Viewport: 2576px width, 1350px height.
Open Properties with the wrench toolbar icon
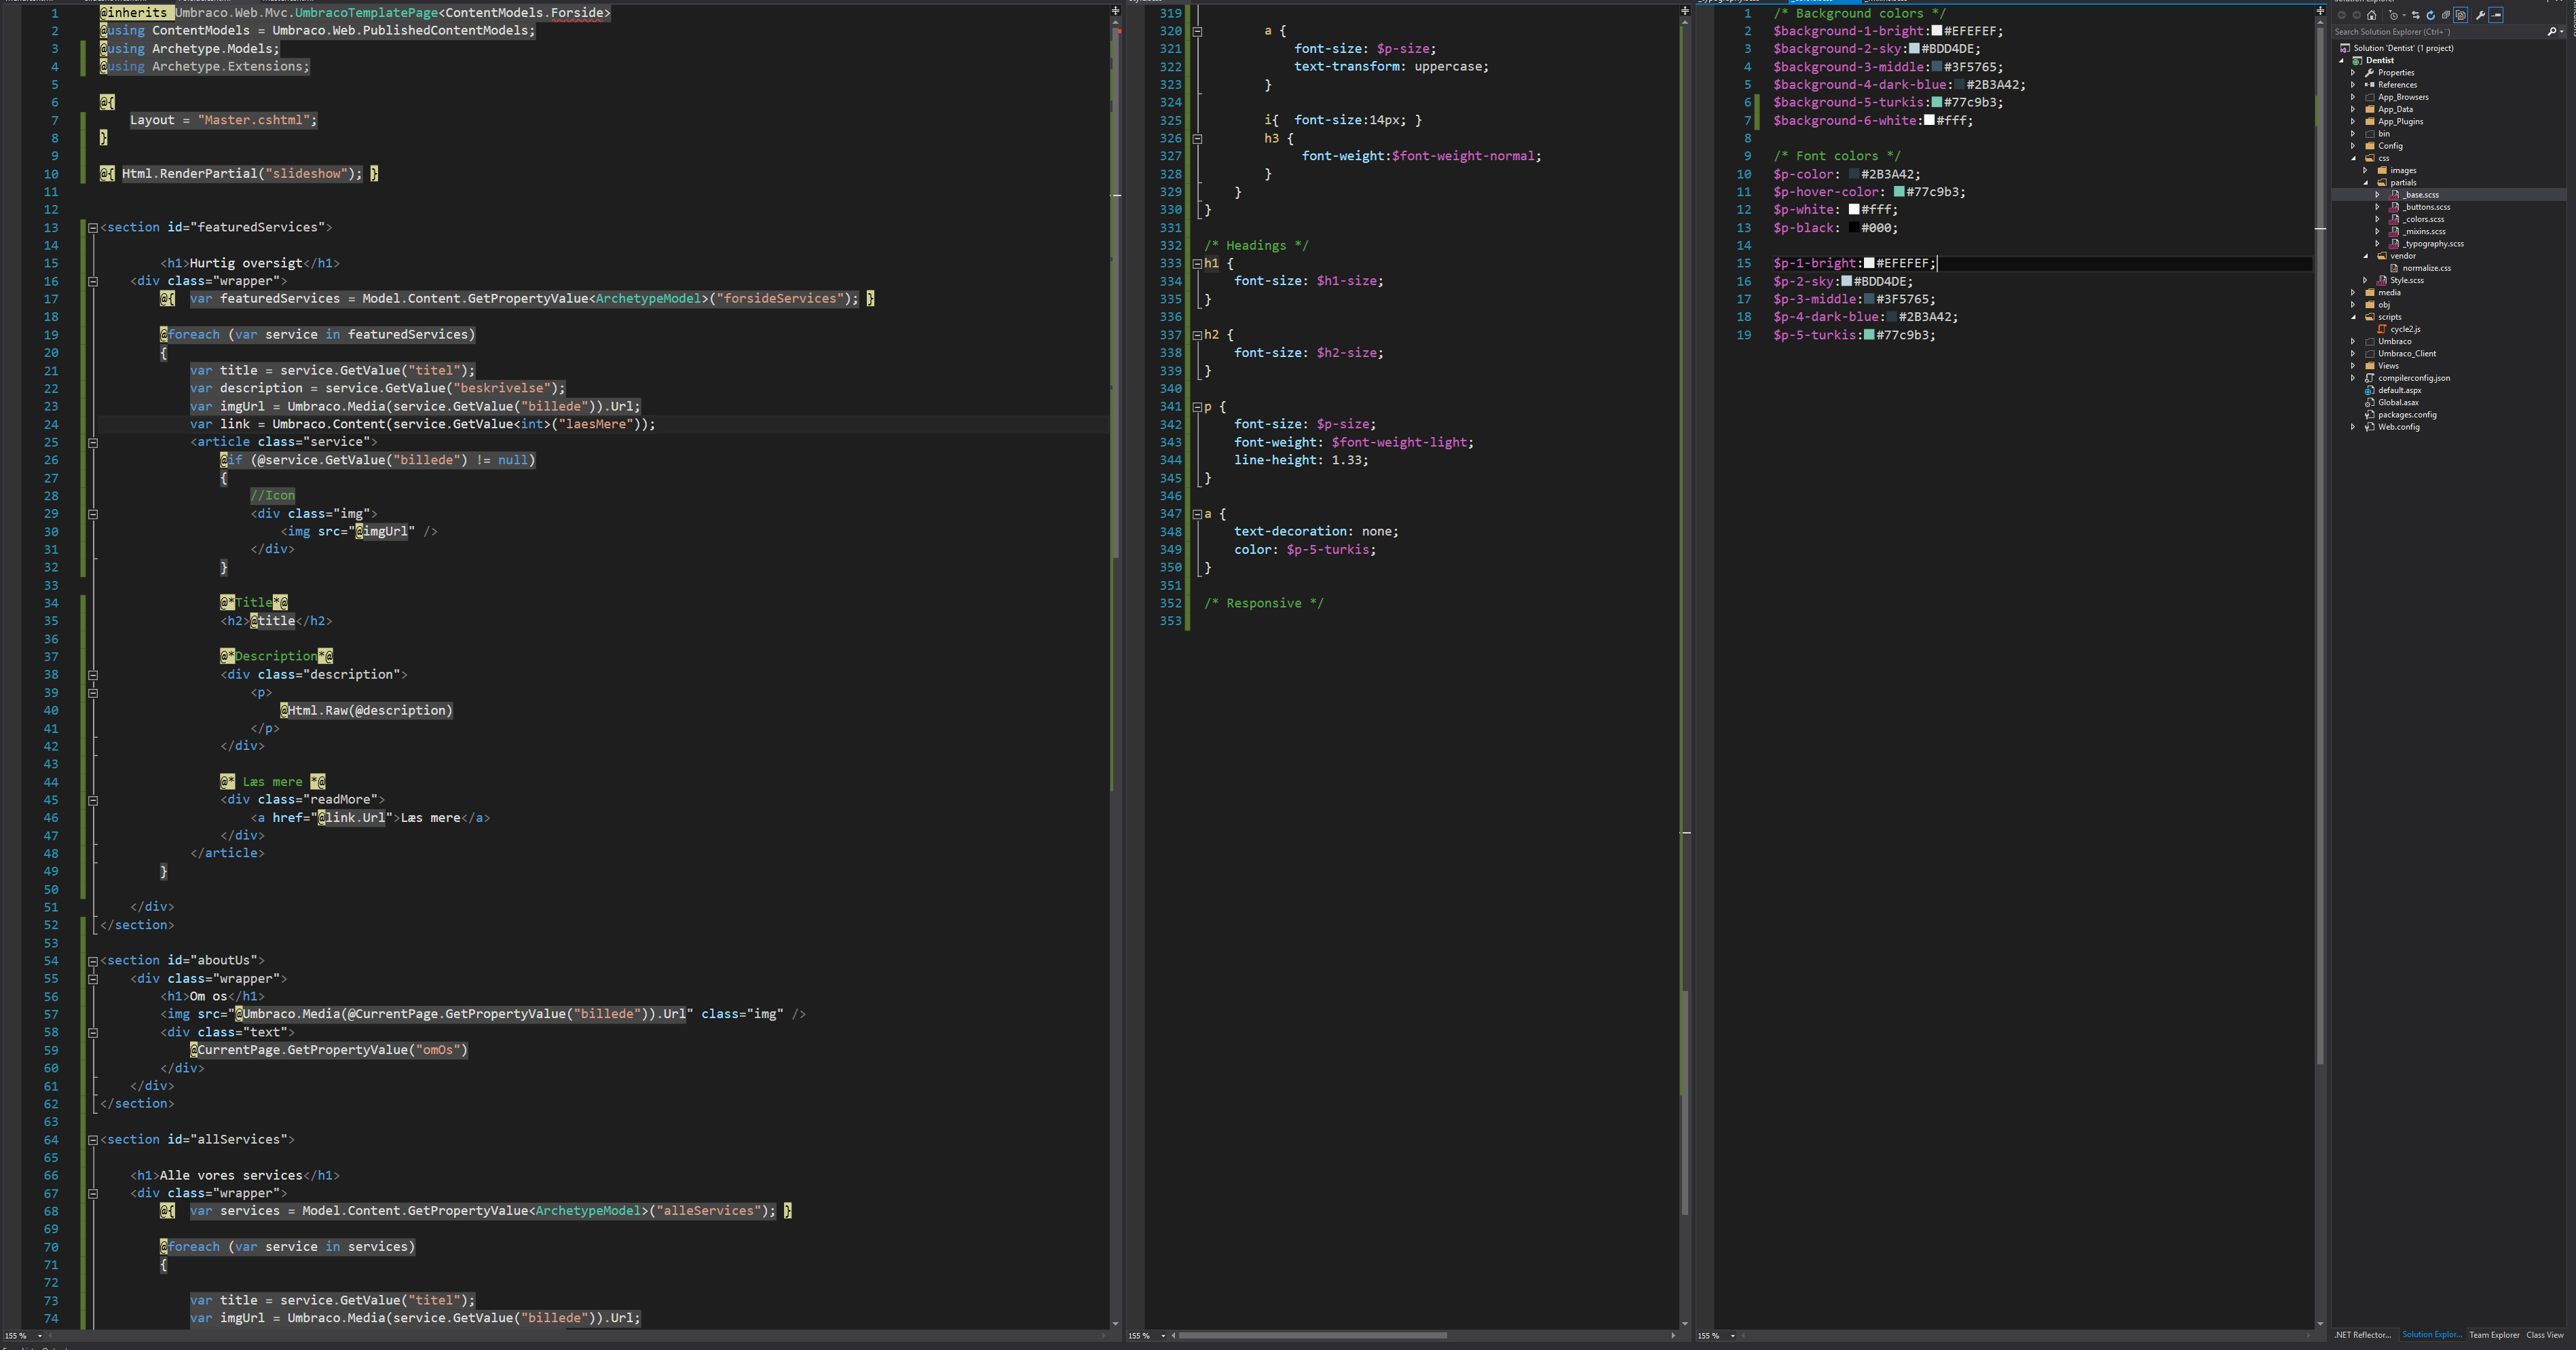[2481, 15]
